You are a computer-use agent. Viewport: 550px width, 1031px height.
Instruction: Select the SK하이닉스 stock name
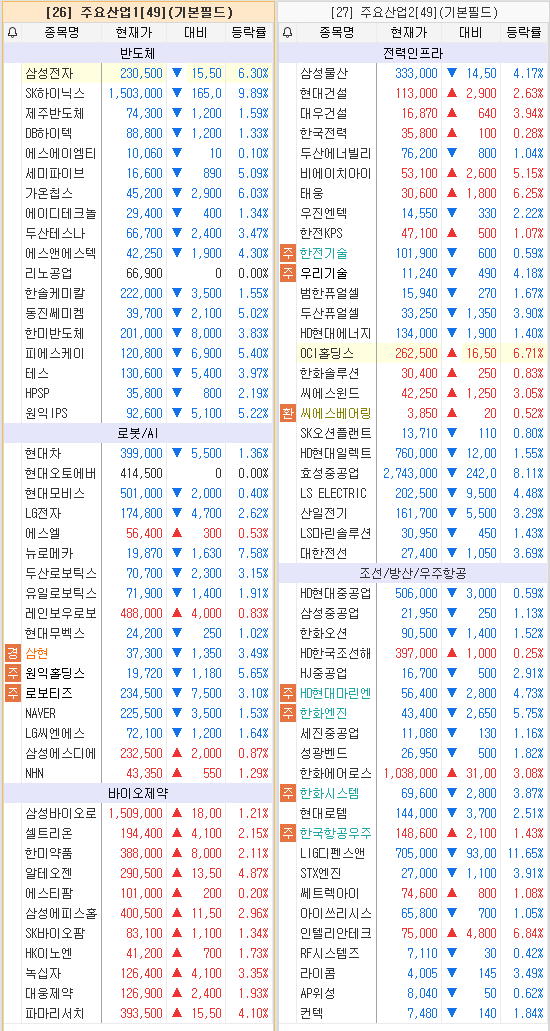(55, 93)
